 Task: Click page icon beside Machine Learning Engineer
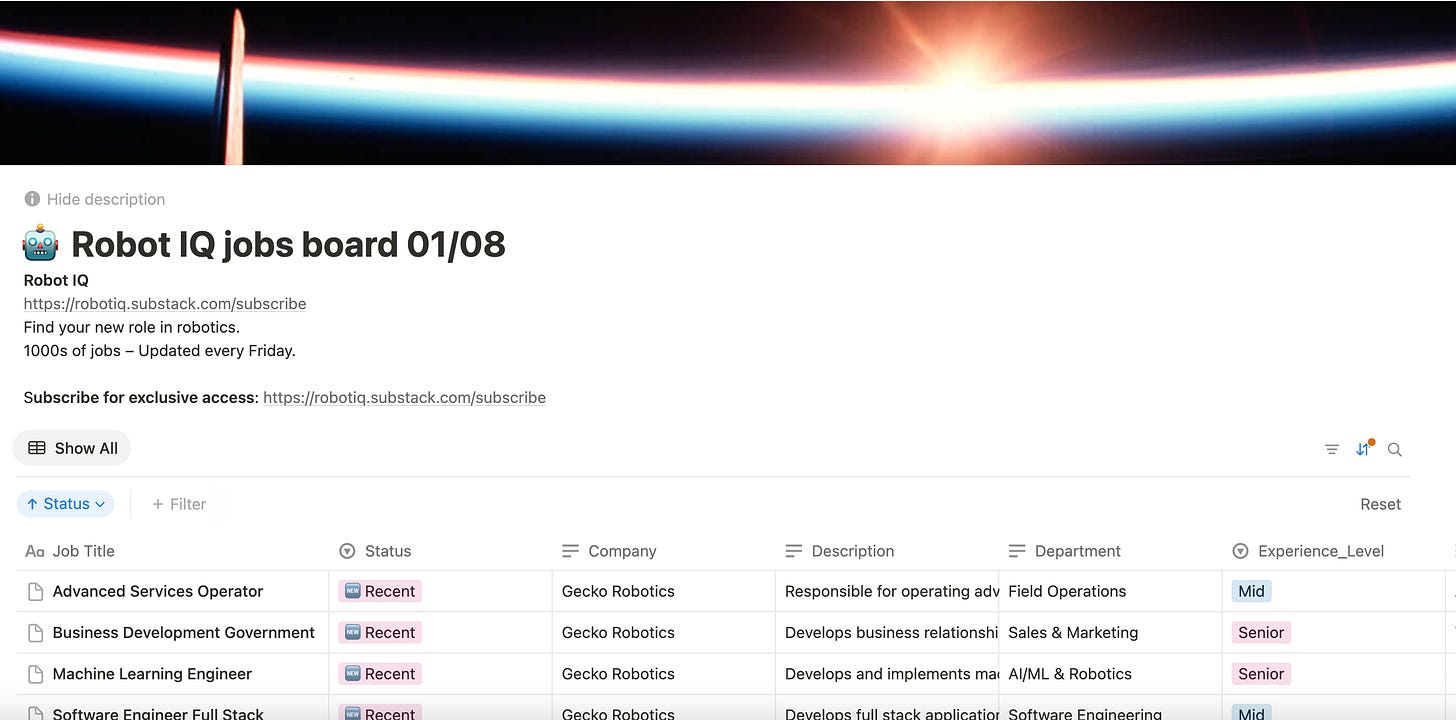(35, 674)
